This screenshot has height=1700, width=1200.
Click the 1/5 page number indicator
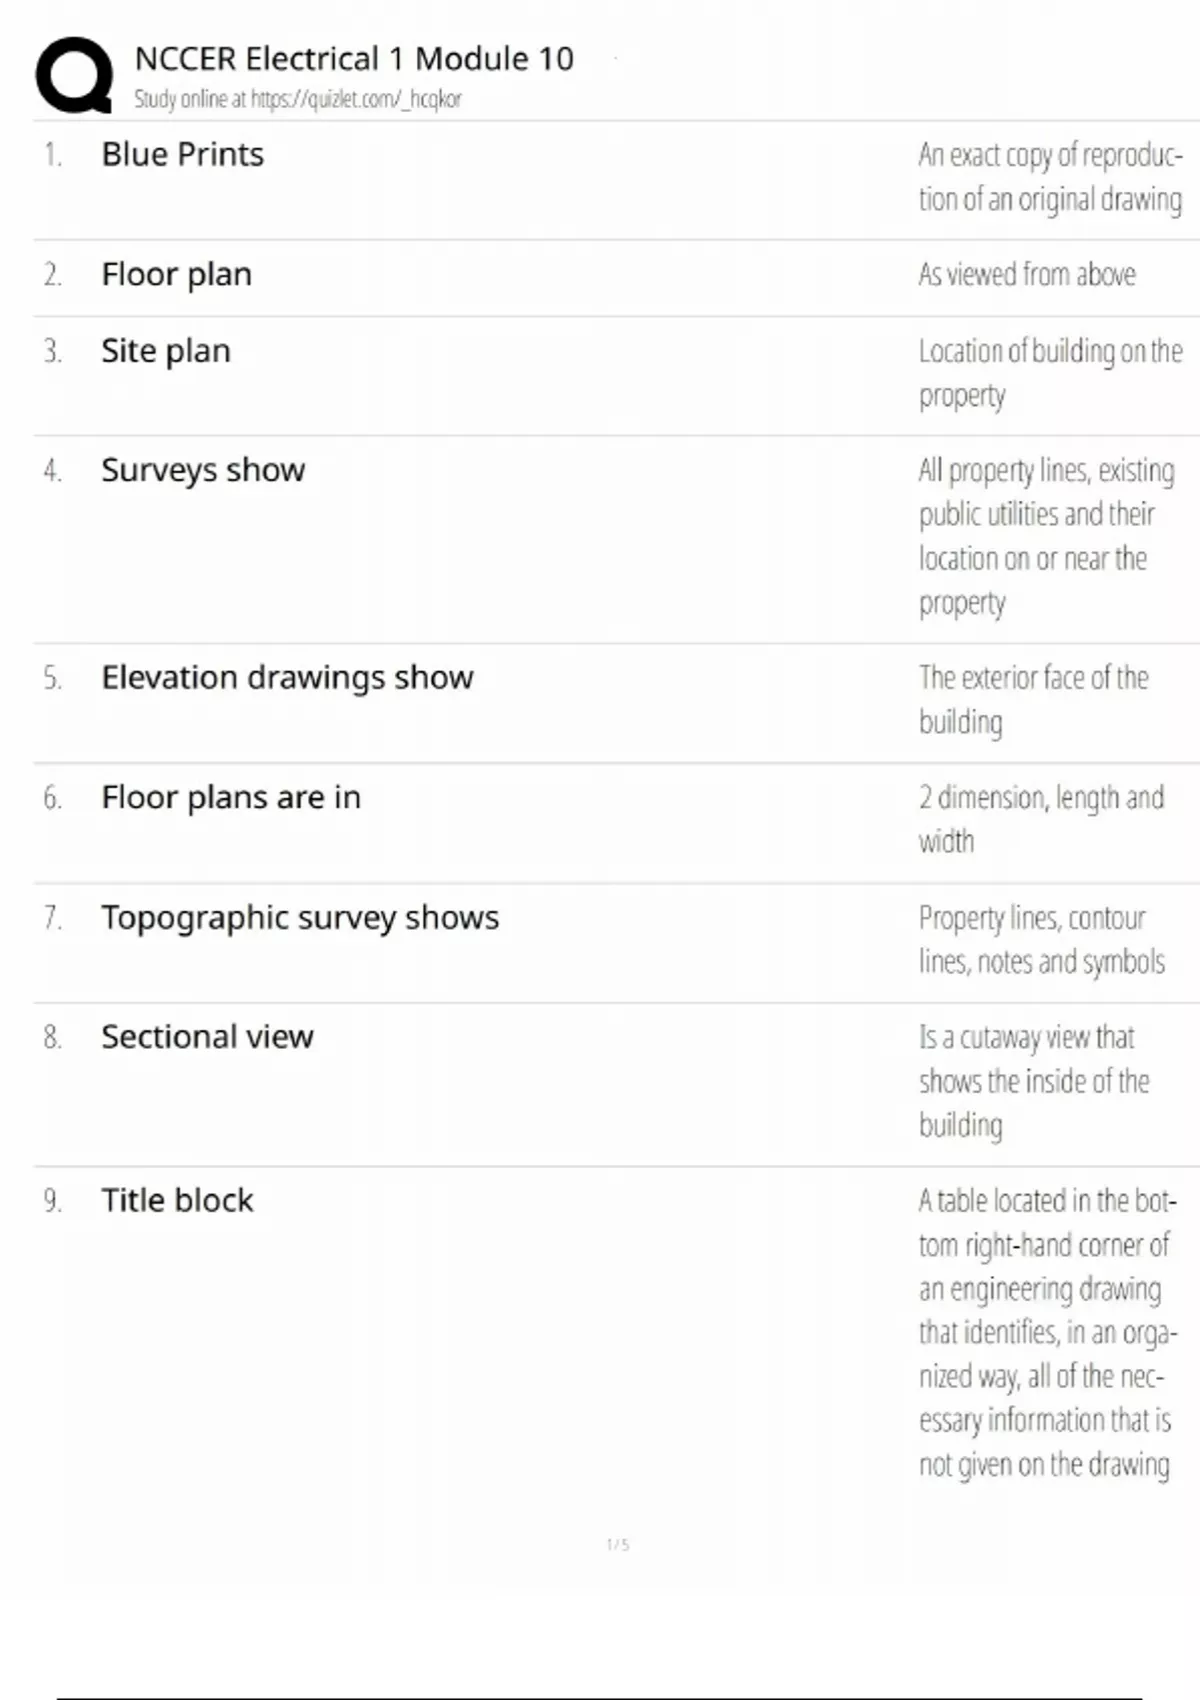pyautogui.click(x=618, y=1545)
